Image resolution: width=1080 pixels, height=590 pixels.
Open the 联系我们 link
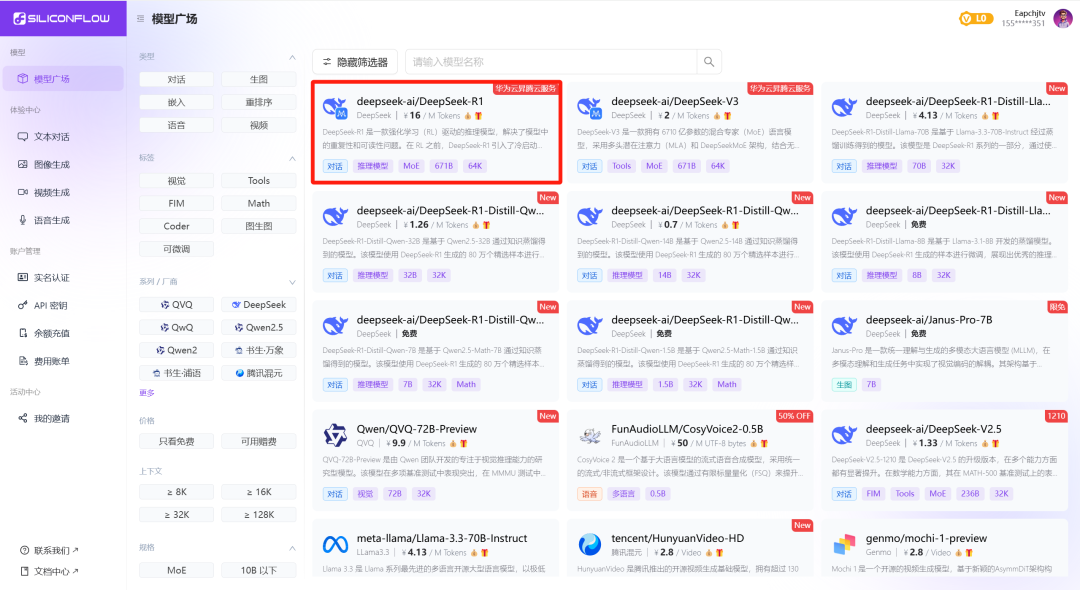click(52, 550)
